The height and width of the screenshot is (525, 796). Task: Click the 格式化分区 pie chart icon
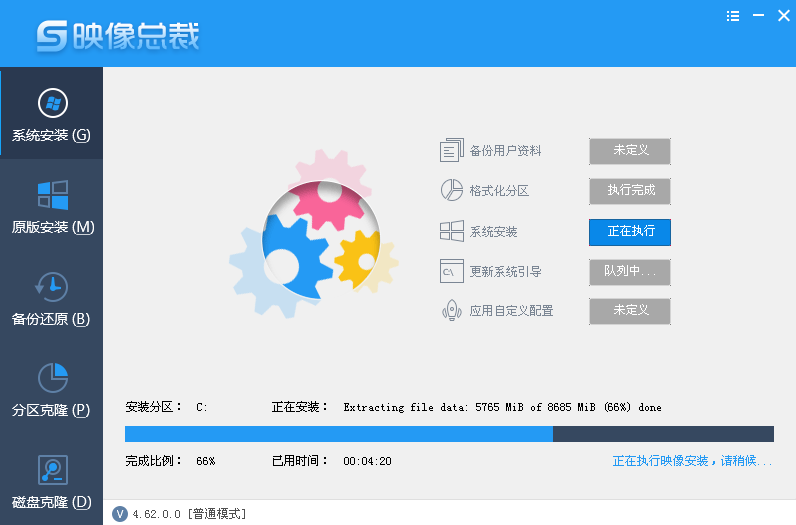[451, 190]
